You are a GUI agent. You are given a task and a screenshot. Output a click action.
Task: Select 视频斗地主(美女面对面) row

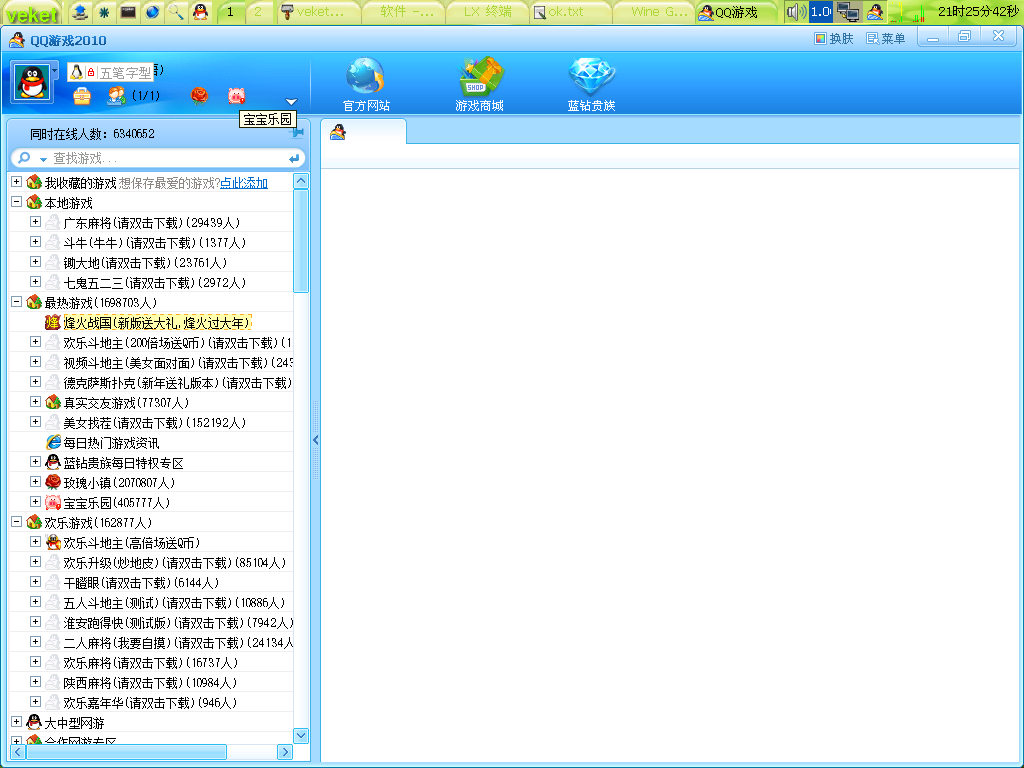pos(178,362)
